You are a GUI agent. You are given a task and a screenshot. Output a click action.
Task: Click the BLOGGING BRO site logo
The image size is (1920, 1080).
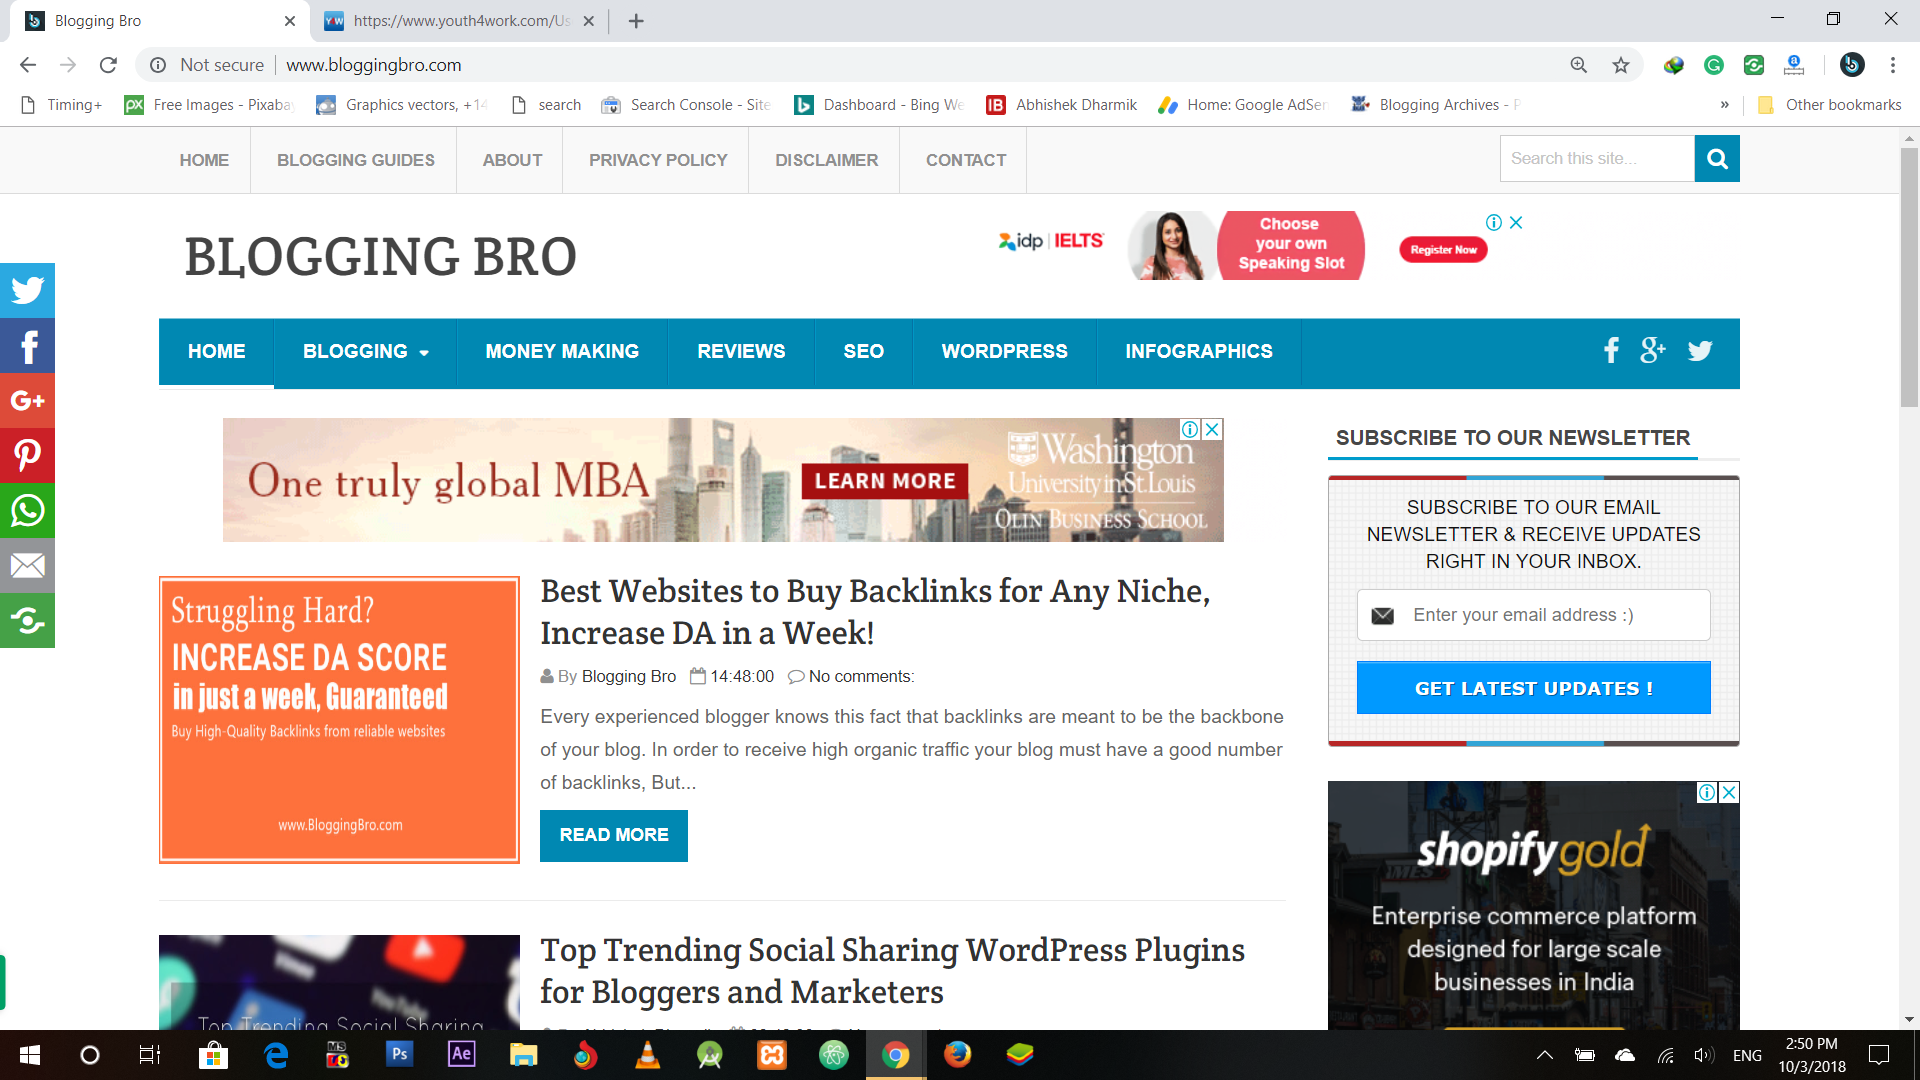[380, 257]
